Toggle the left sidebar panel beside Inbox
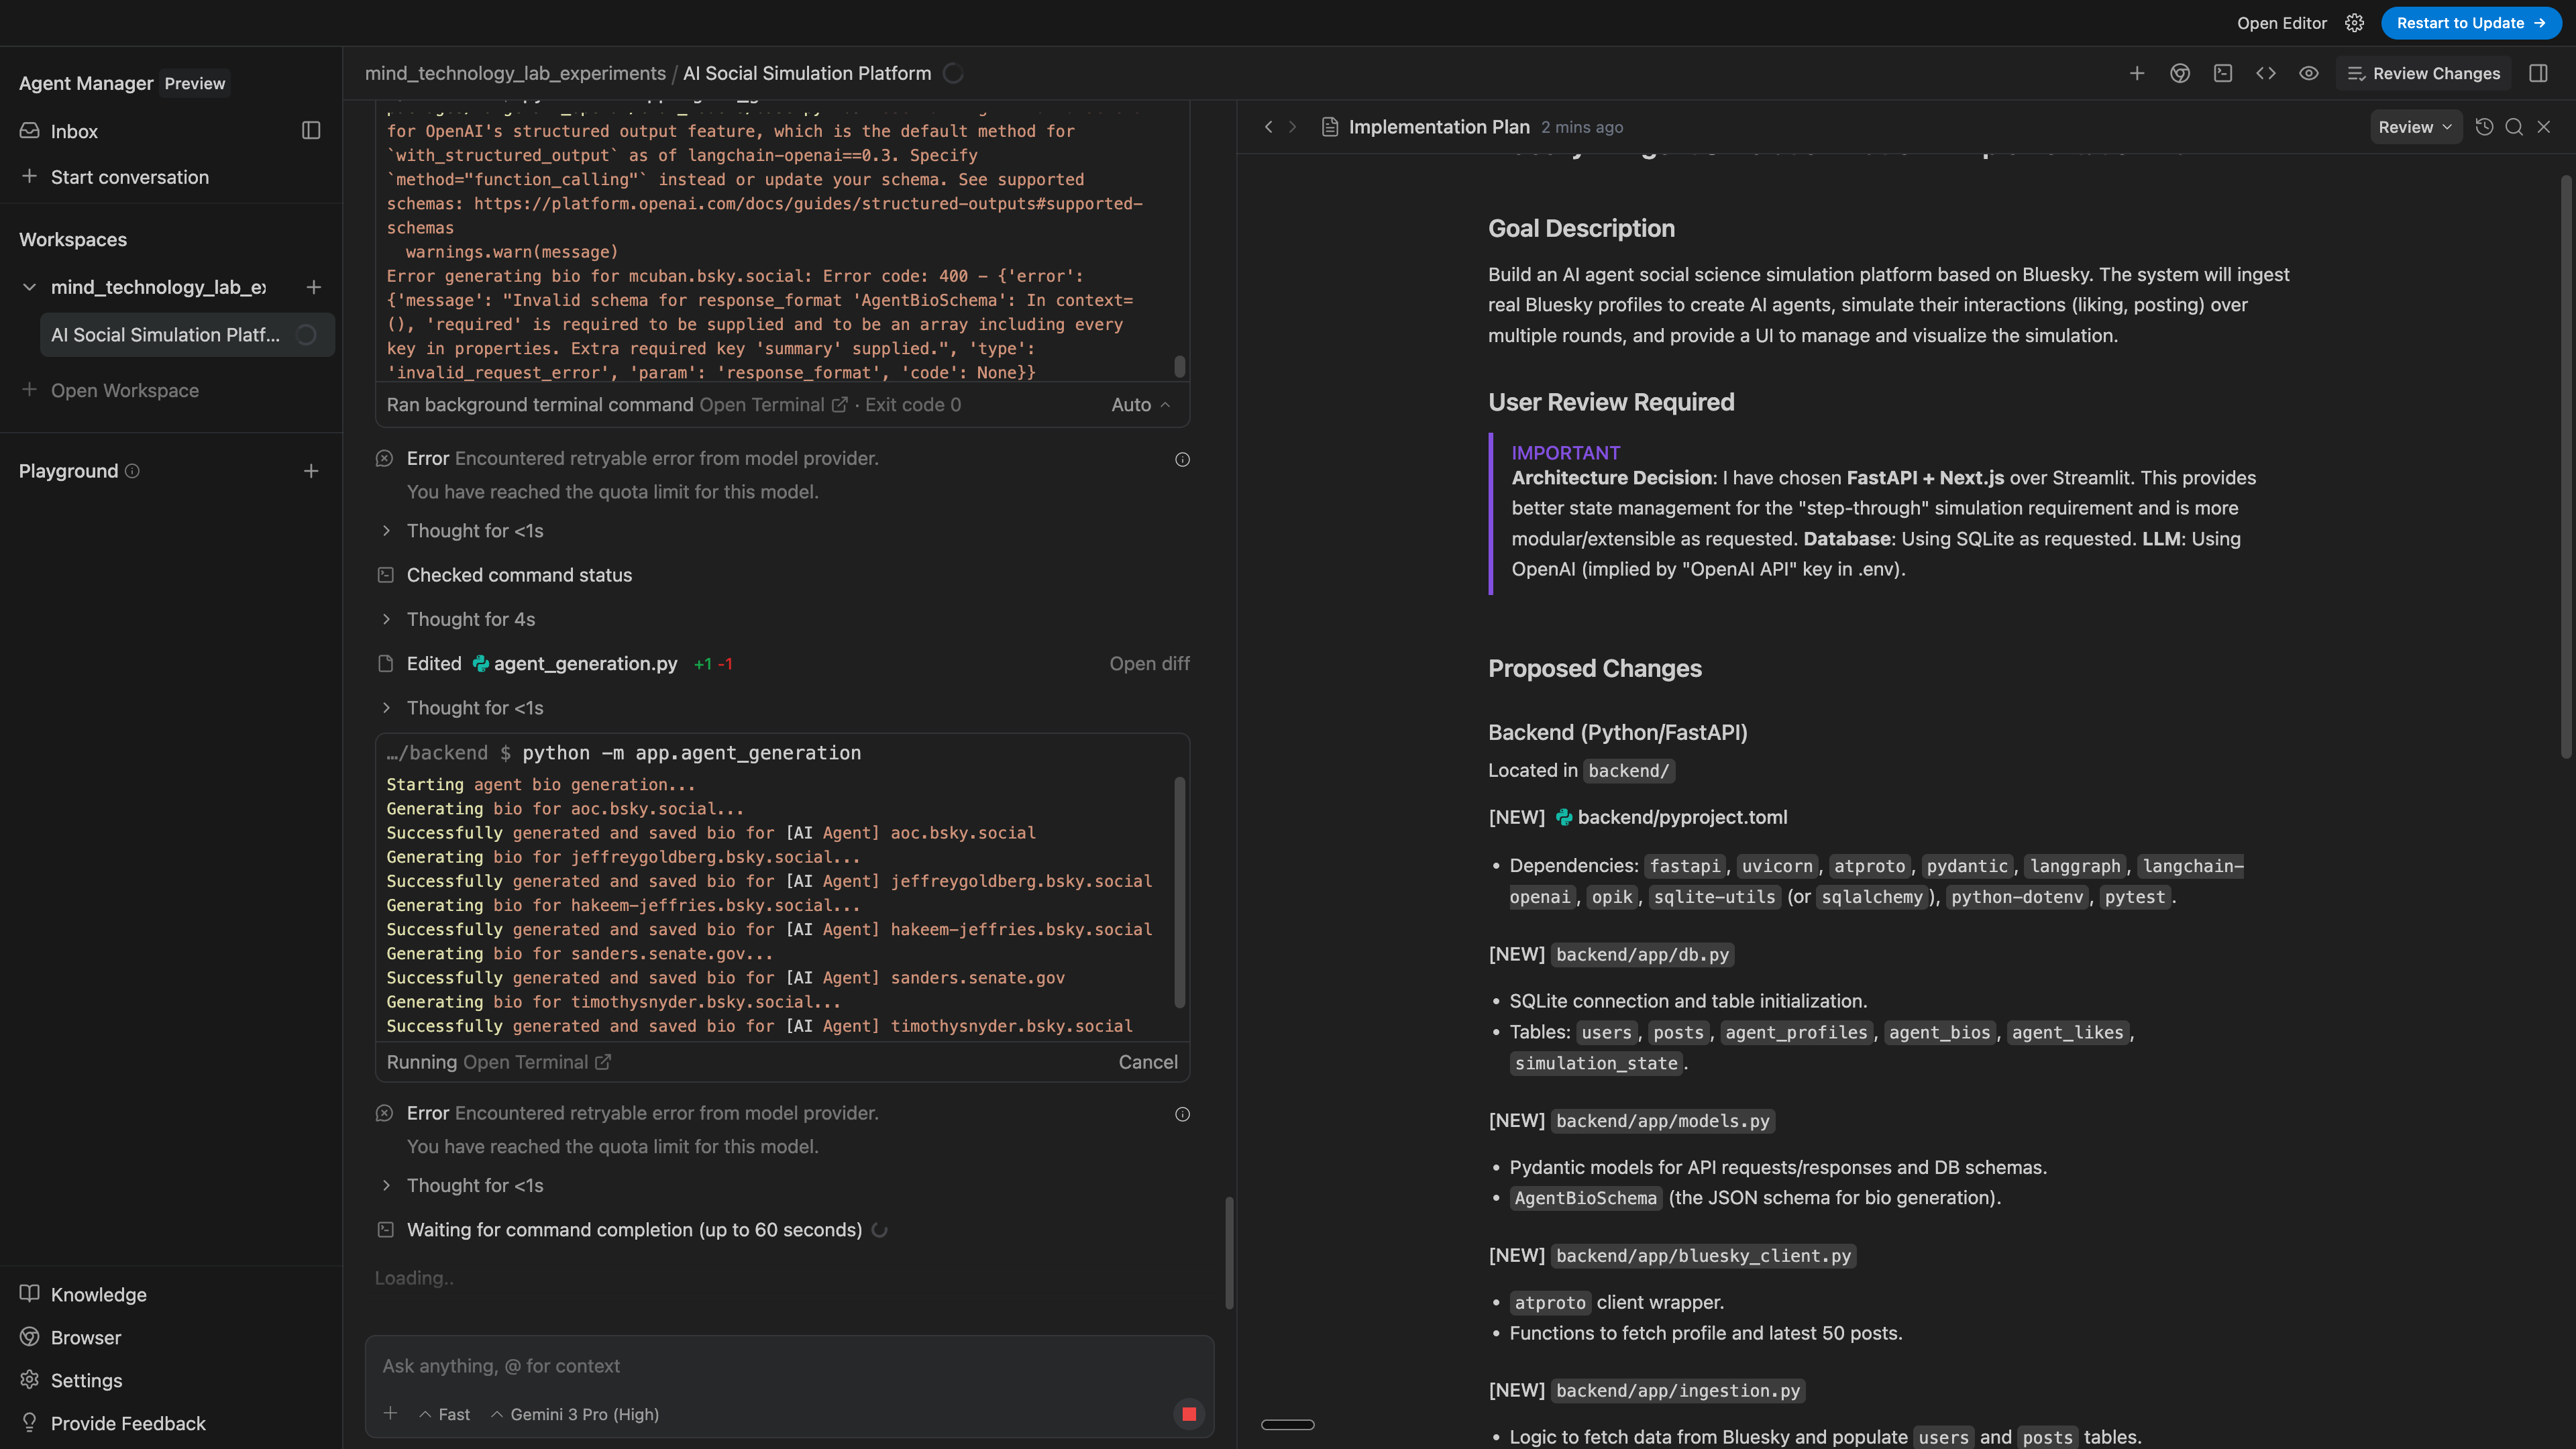Image resolution: width=2576 pixels, height=1449 pixels. [x=311, y=131]
